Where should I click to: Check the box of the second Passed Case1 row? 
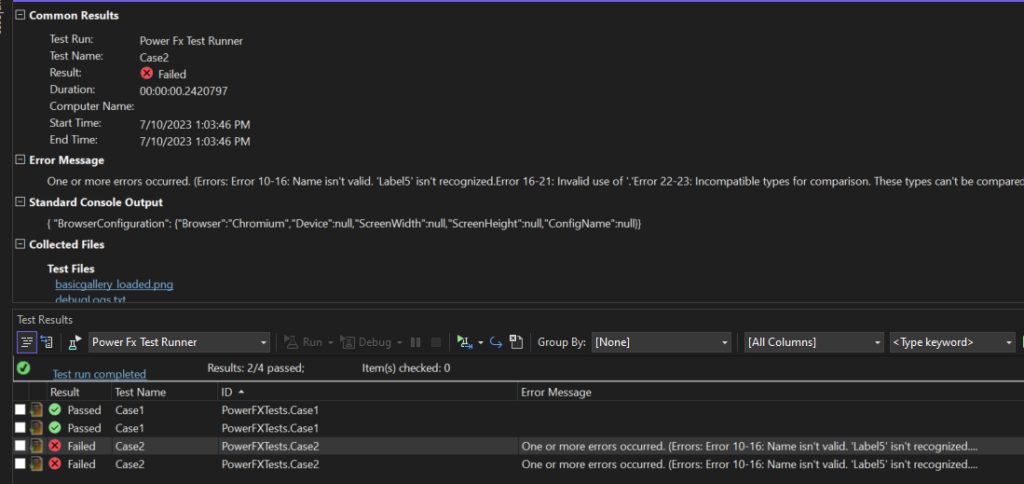[x=20, y=428]
